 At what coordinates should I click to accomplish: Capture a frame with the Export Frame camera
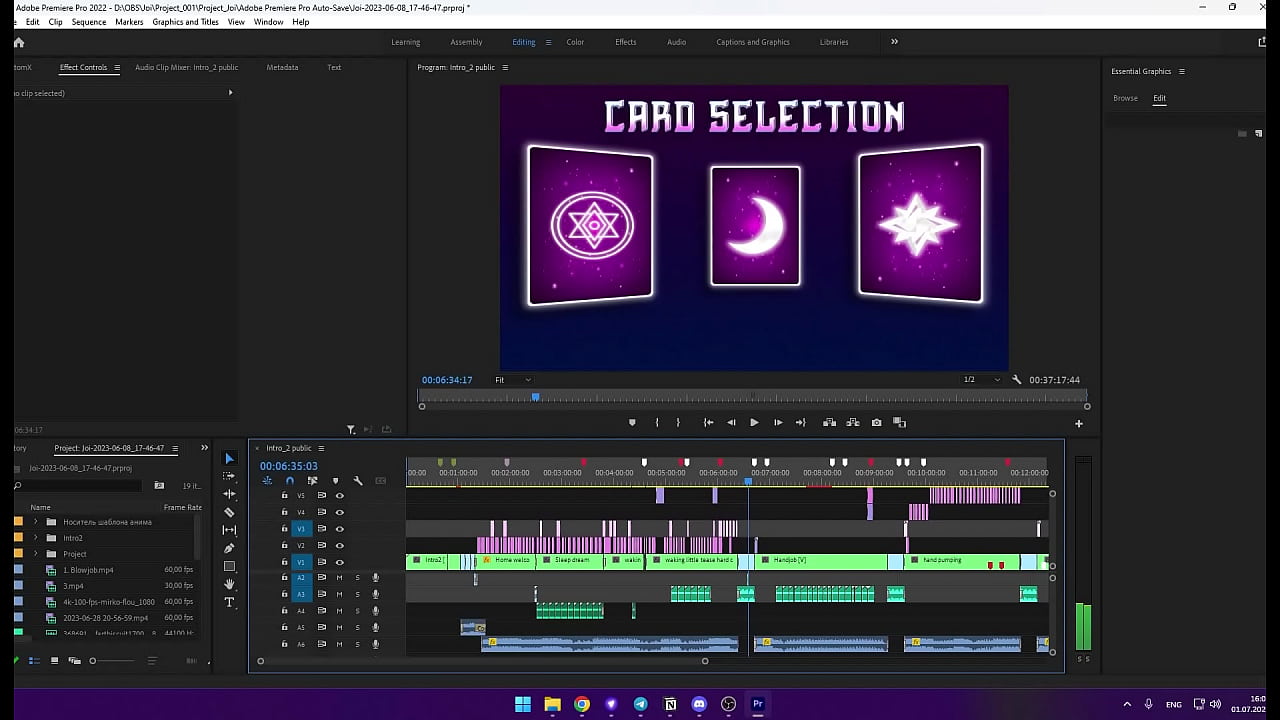[x=876, y=422]
